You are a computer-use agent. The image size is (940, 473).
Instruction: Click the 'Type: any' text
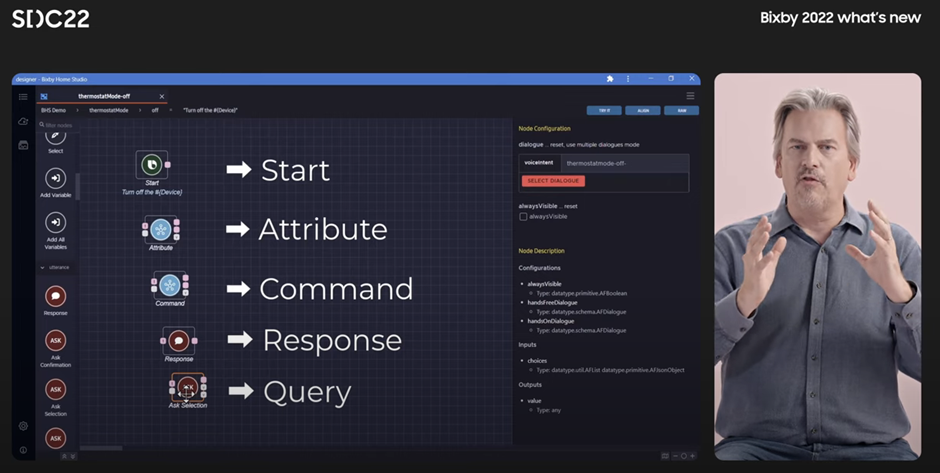point(549,411)
